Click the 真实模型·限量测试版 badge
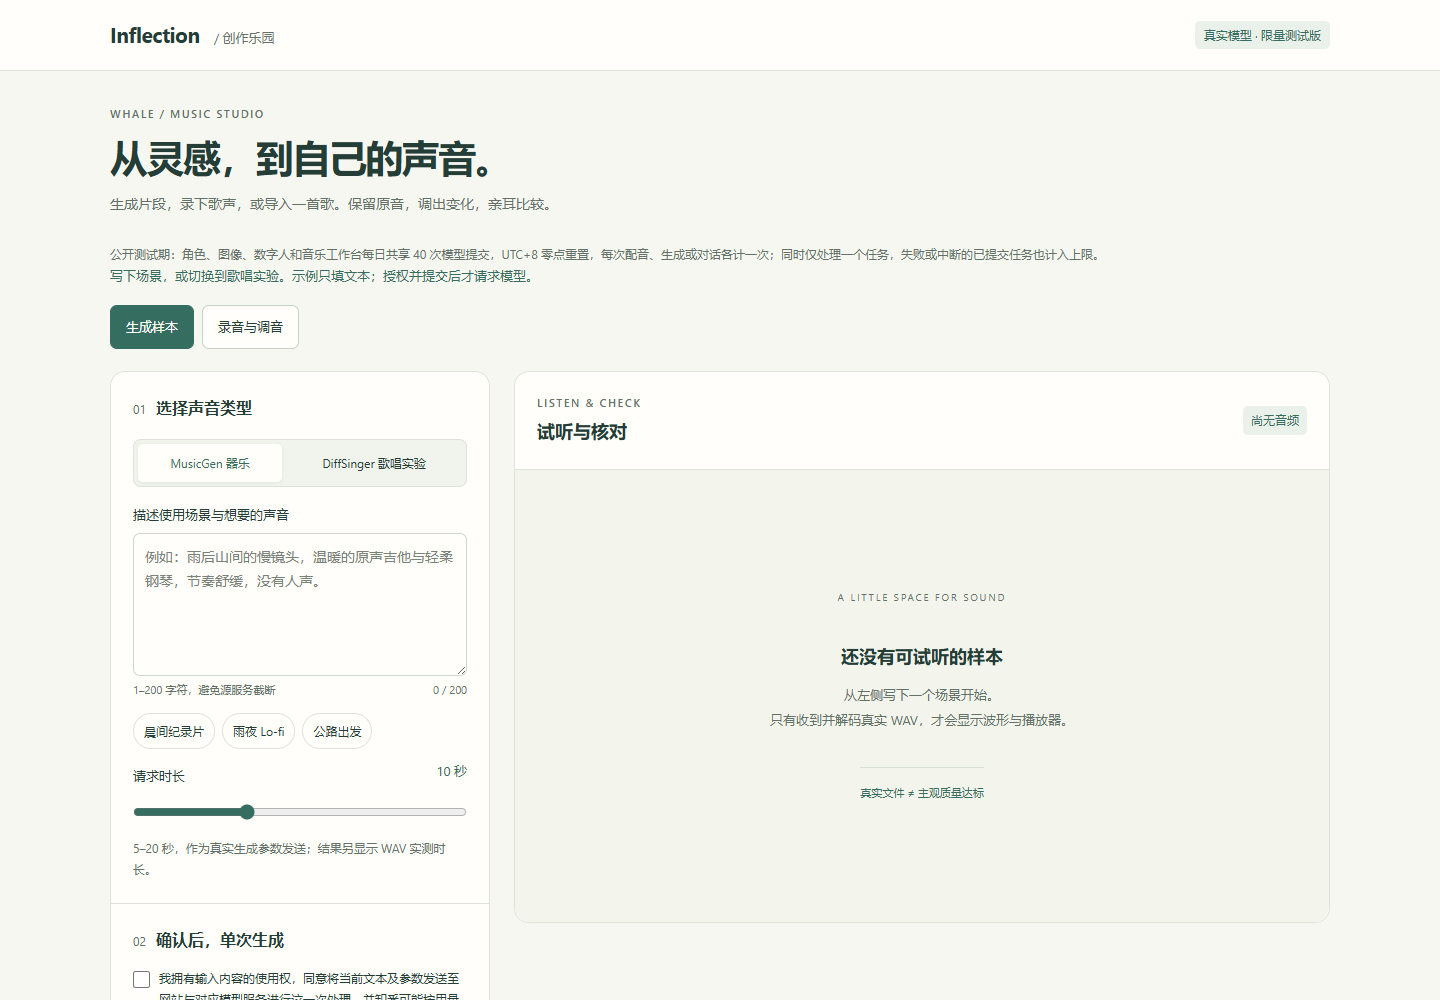Screen dimensions: 1440x1000 [x=1262, y=36]
